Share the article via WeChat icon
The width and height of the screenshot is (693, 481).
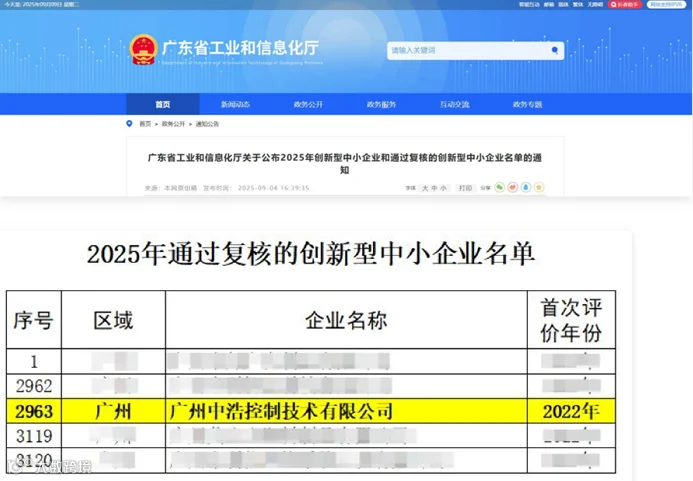[499, 187]
